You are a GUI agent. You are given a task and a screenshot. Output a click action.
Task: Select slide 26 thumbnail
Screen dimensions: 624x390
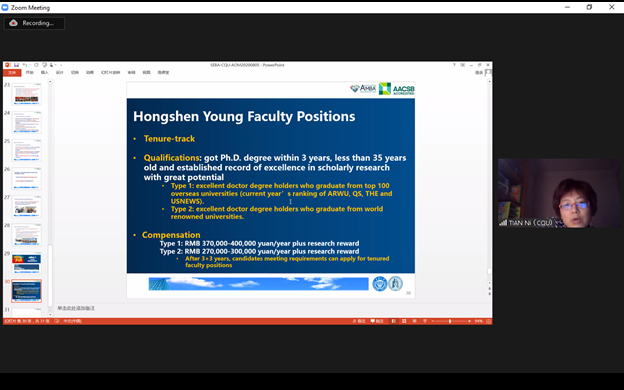26,178
